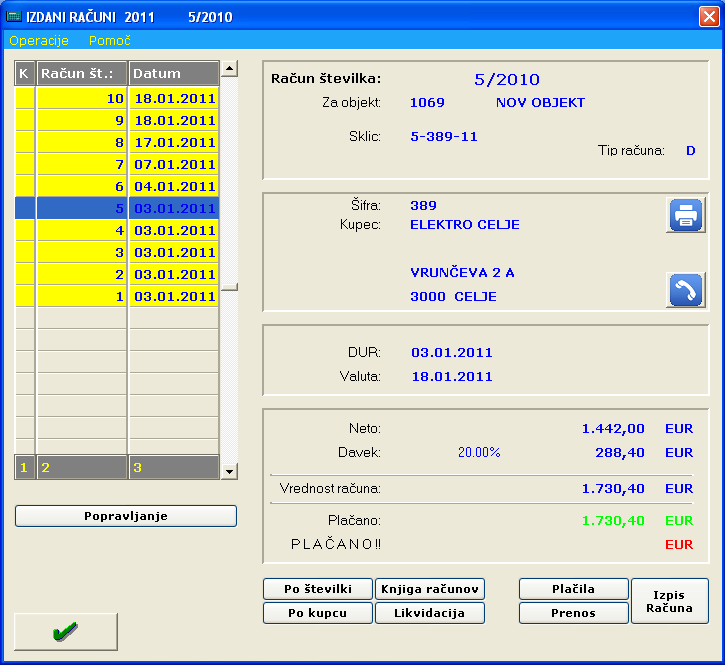The width and height of the screenshot is (725, 665).
Task: Close the Izdani Računi window
Action: pyautogui.click(x=708, y=16)
